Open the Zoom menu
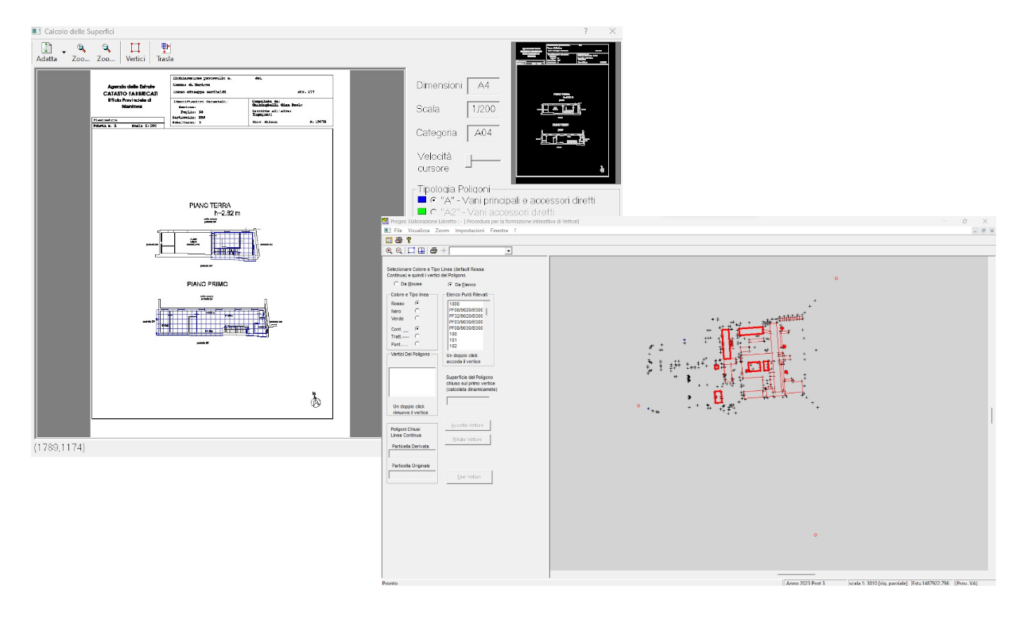Viewport: 1024px width, 620px height. coord(442,231)
